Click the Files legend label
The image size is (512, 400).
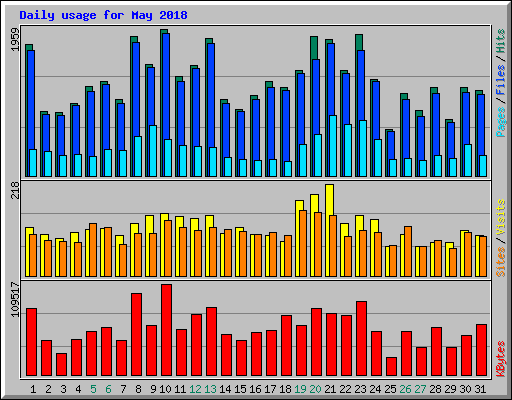click(x=501, y=80)
